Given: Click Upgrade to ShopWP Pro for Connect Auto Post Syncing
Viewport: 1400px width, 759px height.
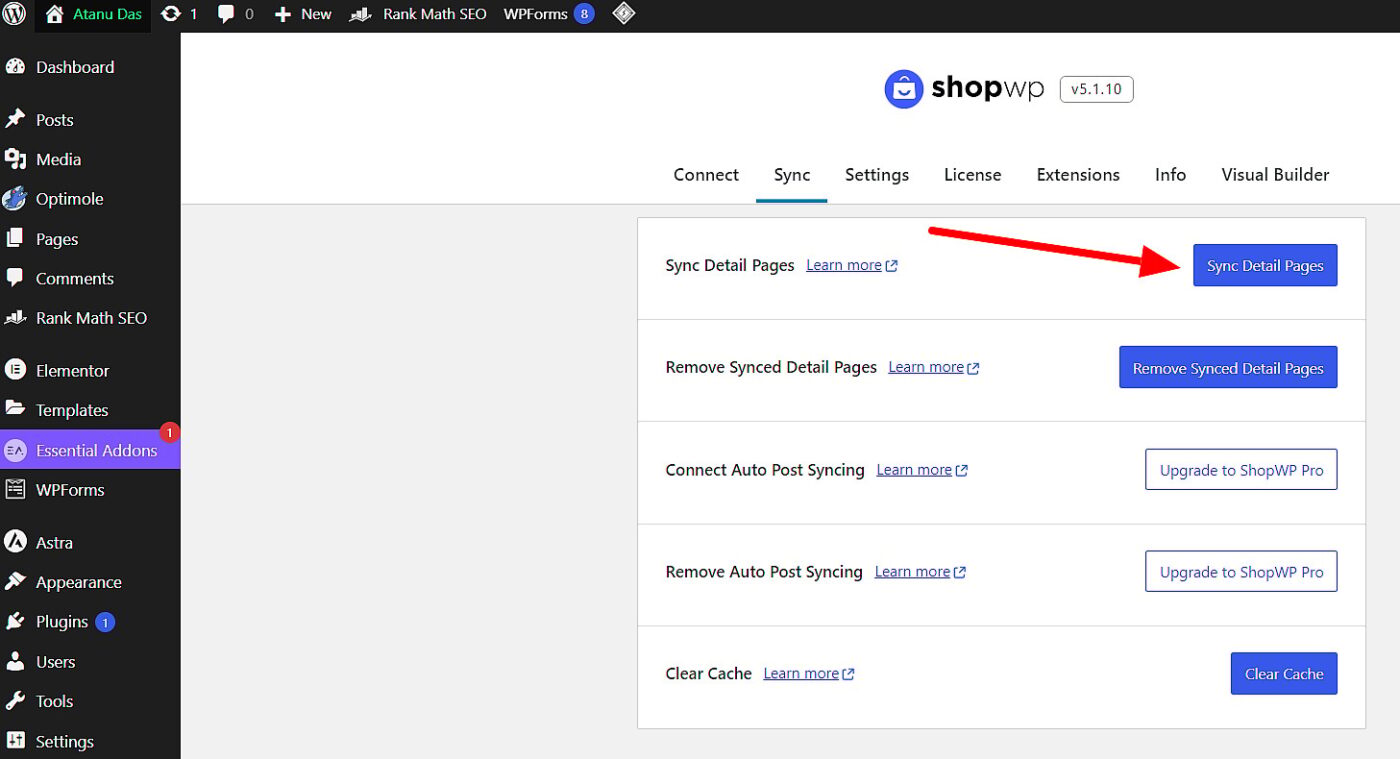Looking at the screenshot, I should pos(1241,469).
